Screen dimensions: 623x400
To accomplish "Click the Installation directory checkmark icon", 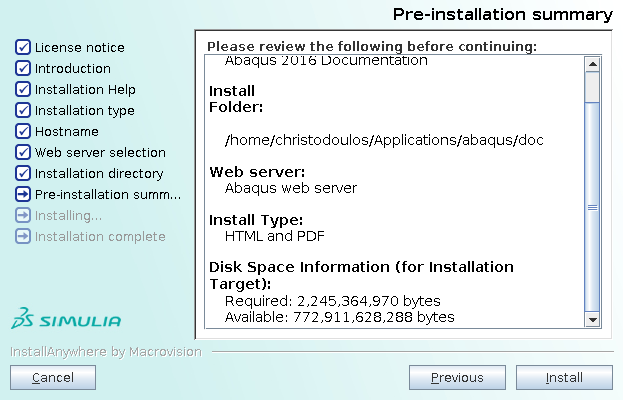I will (x=23, y=173).
